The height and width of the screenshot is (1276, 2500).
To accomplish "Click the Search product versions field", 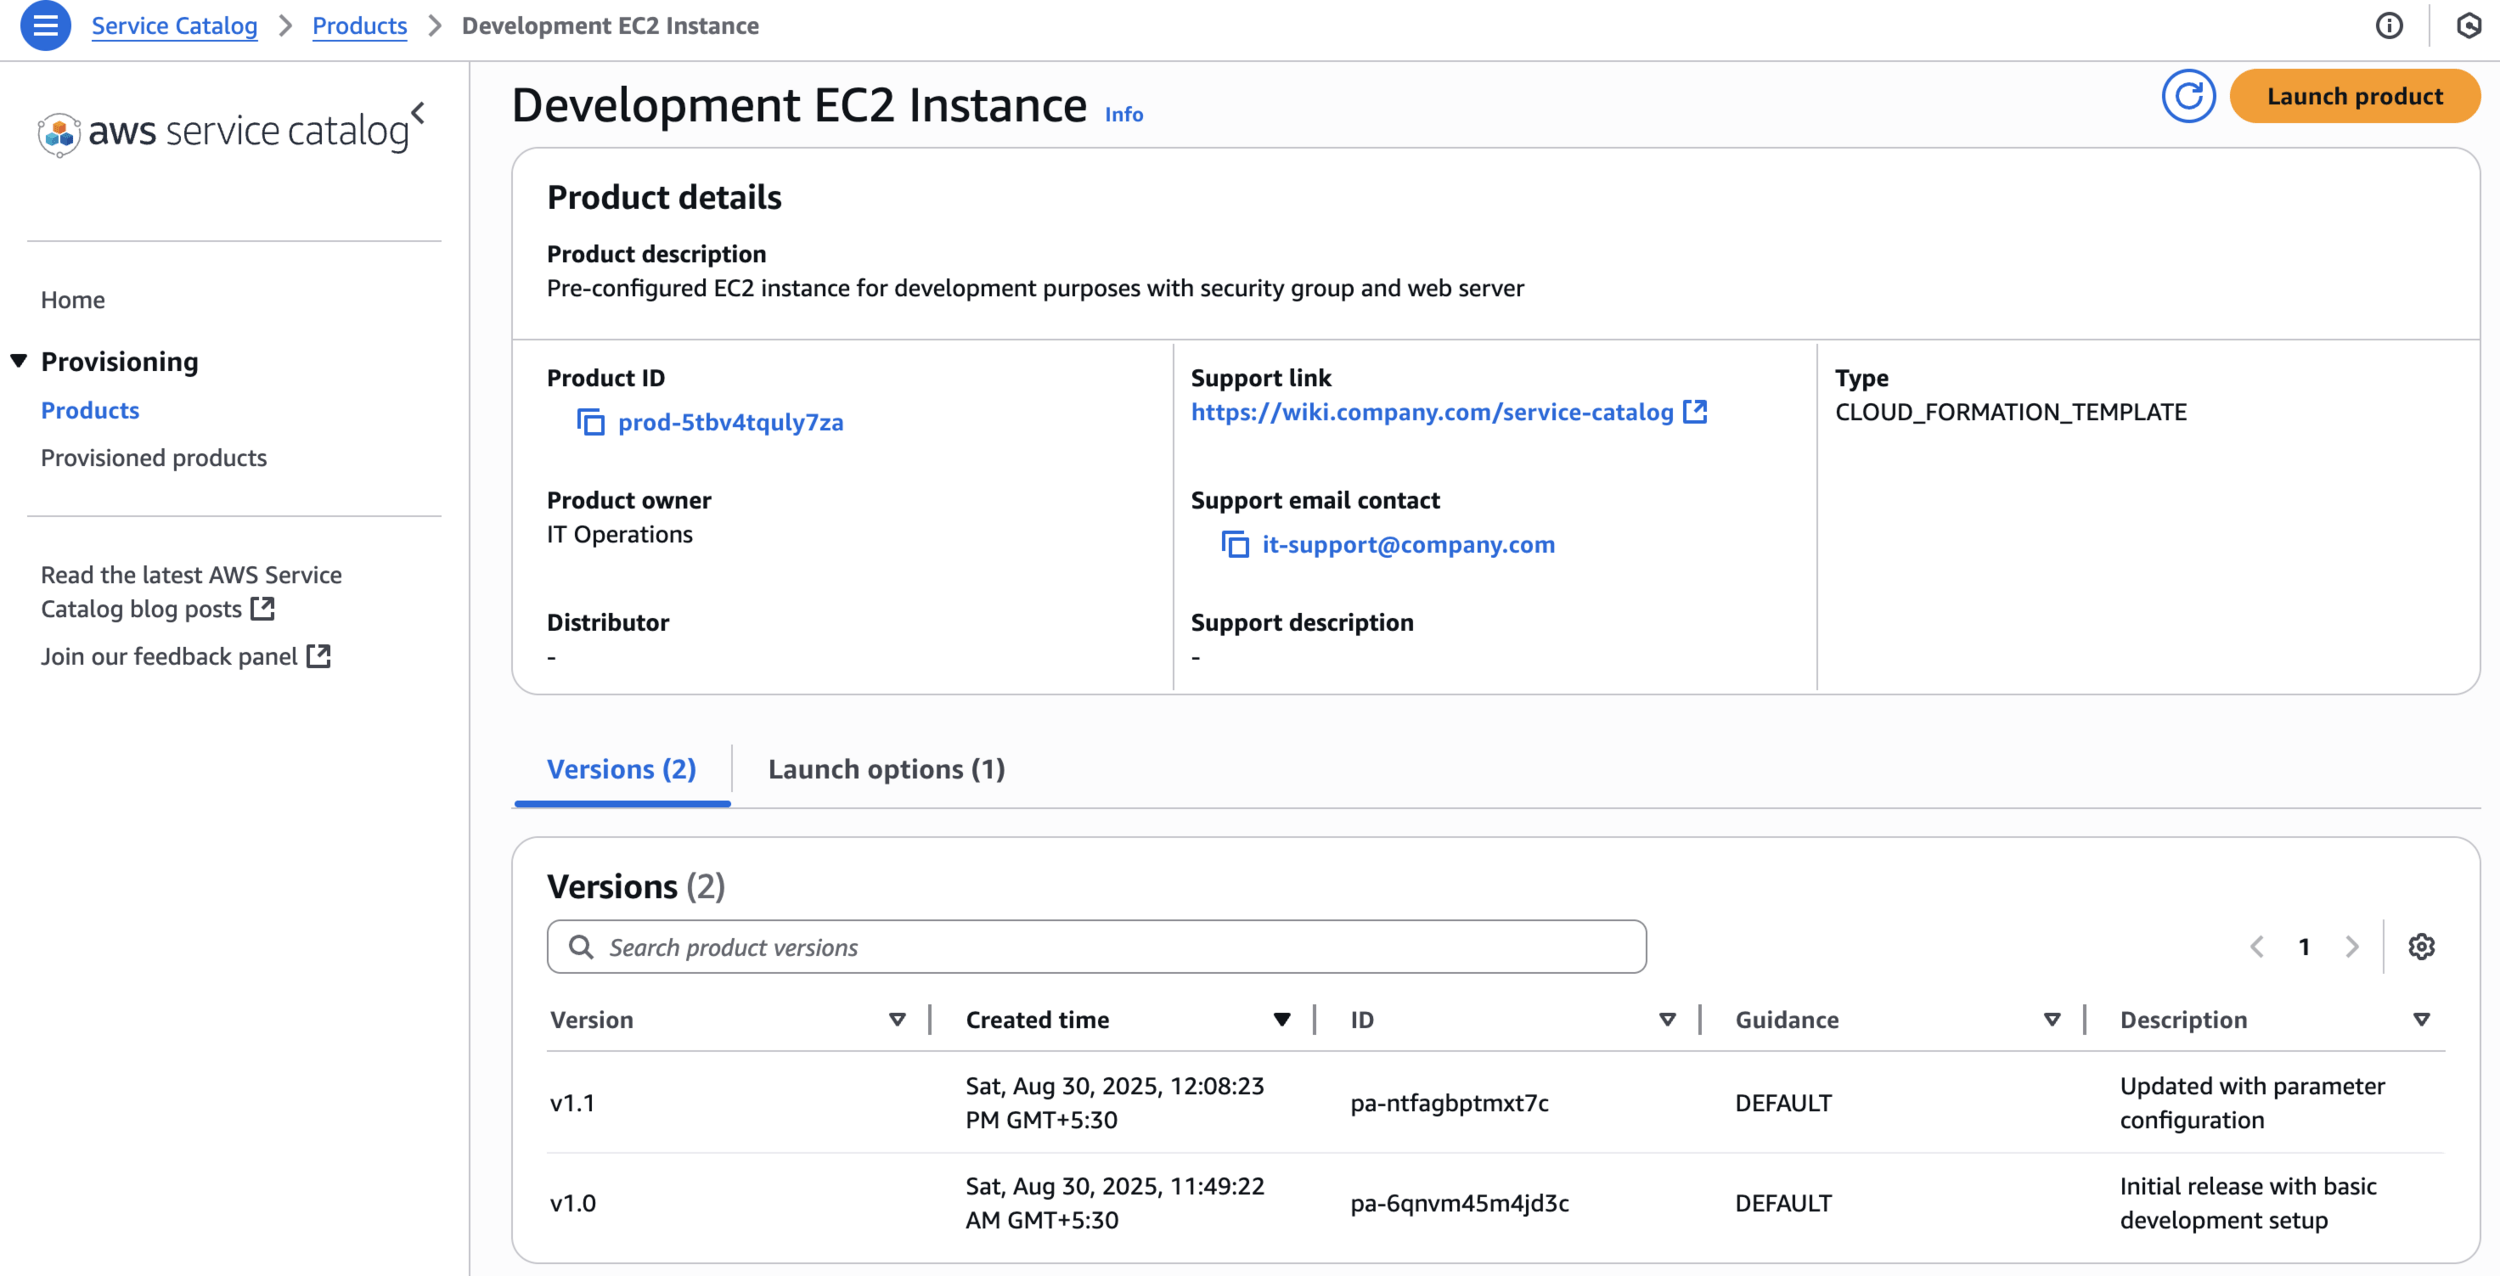I will (x=1096, y=946).
